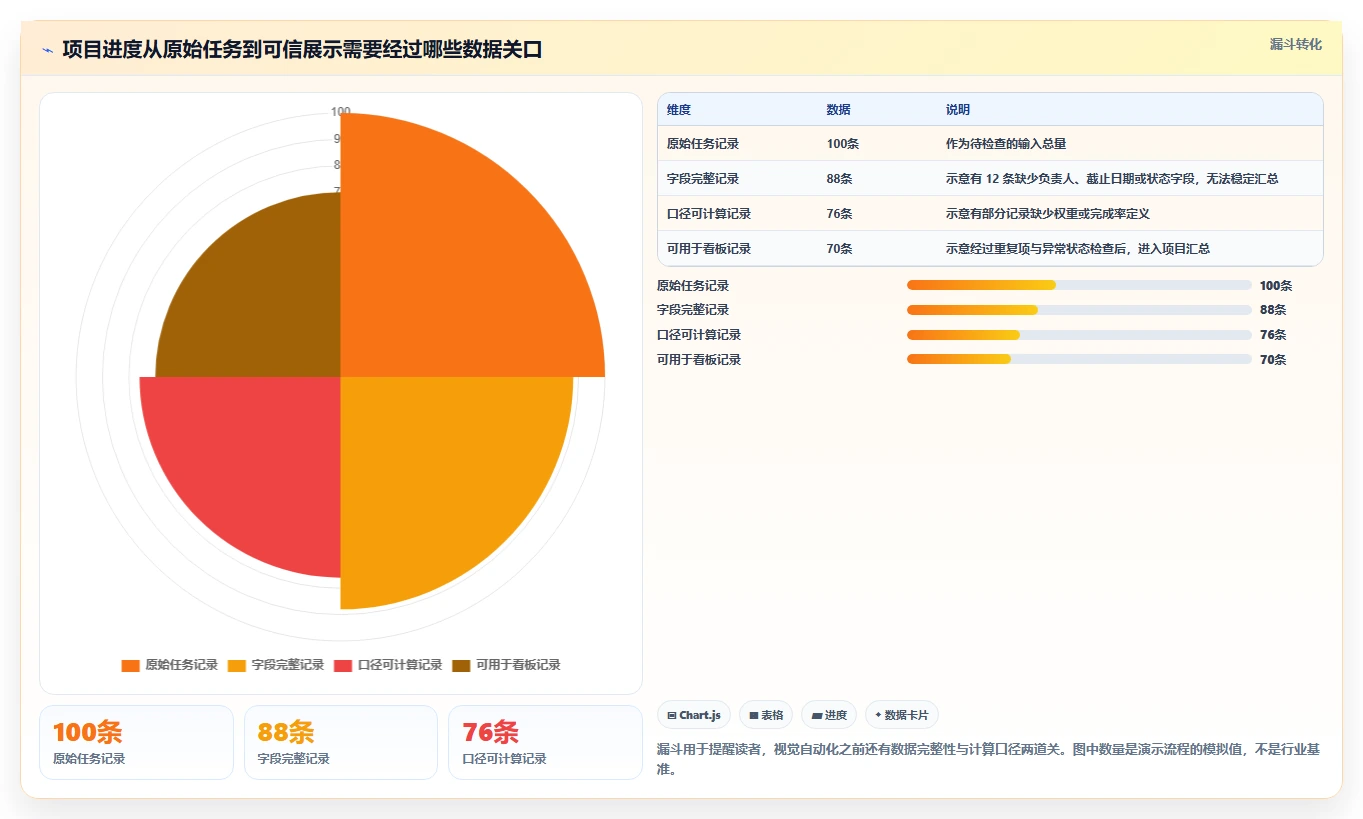This screenshot has width=1363, height=819.
Task: Select the 字段完整记录 cell in the table
Action: (703, 179)
